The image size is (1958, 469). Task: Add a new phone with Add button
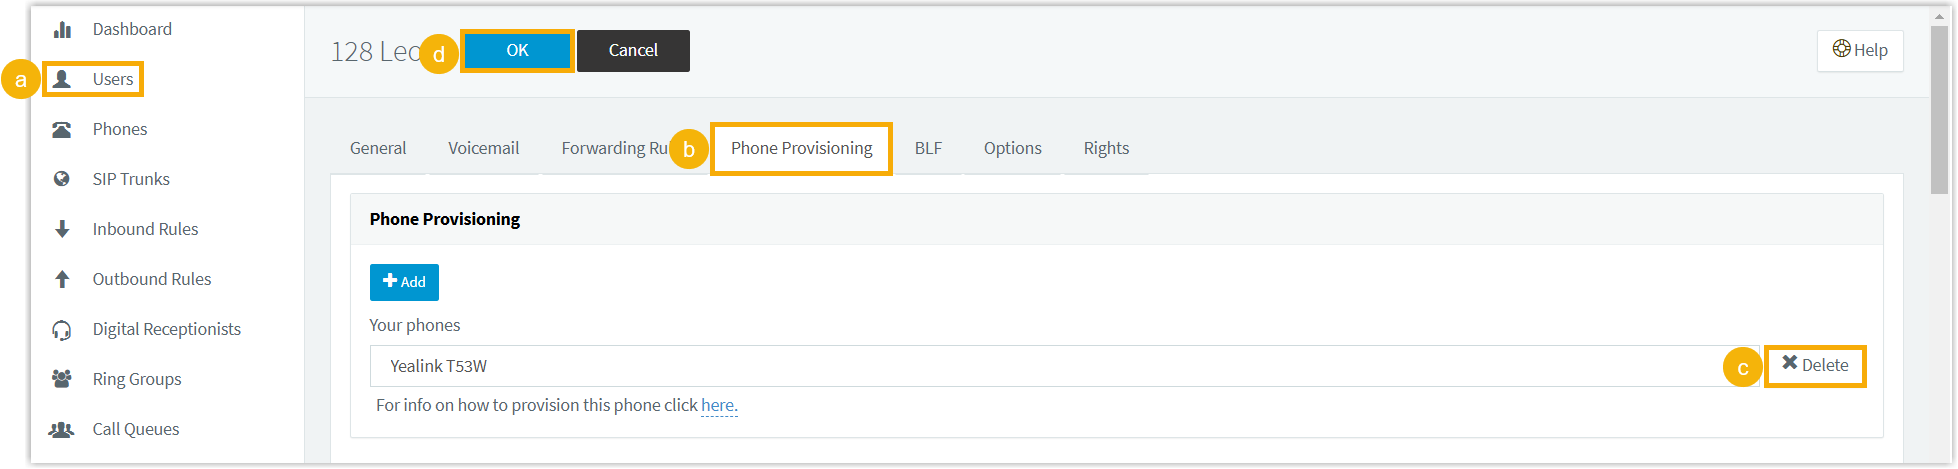pyautogui.click(x=404, y=282)
